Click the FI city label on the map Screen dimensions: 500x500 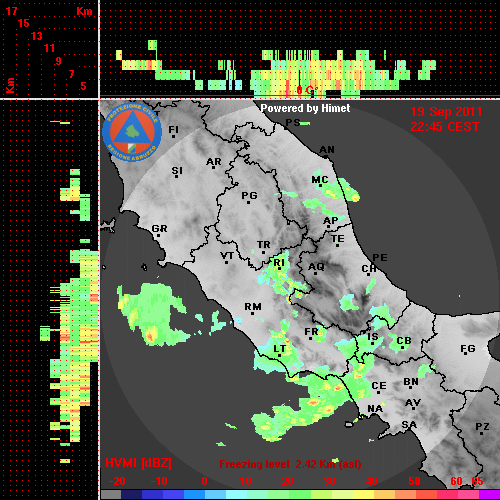[173, 129]
